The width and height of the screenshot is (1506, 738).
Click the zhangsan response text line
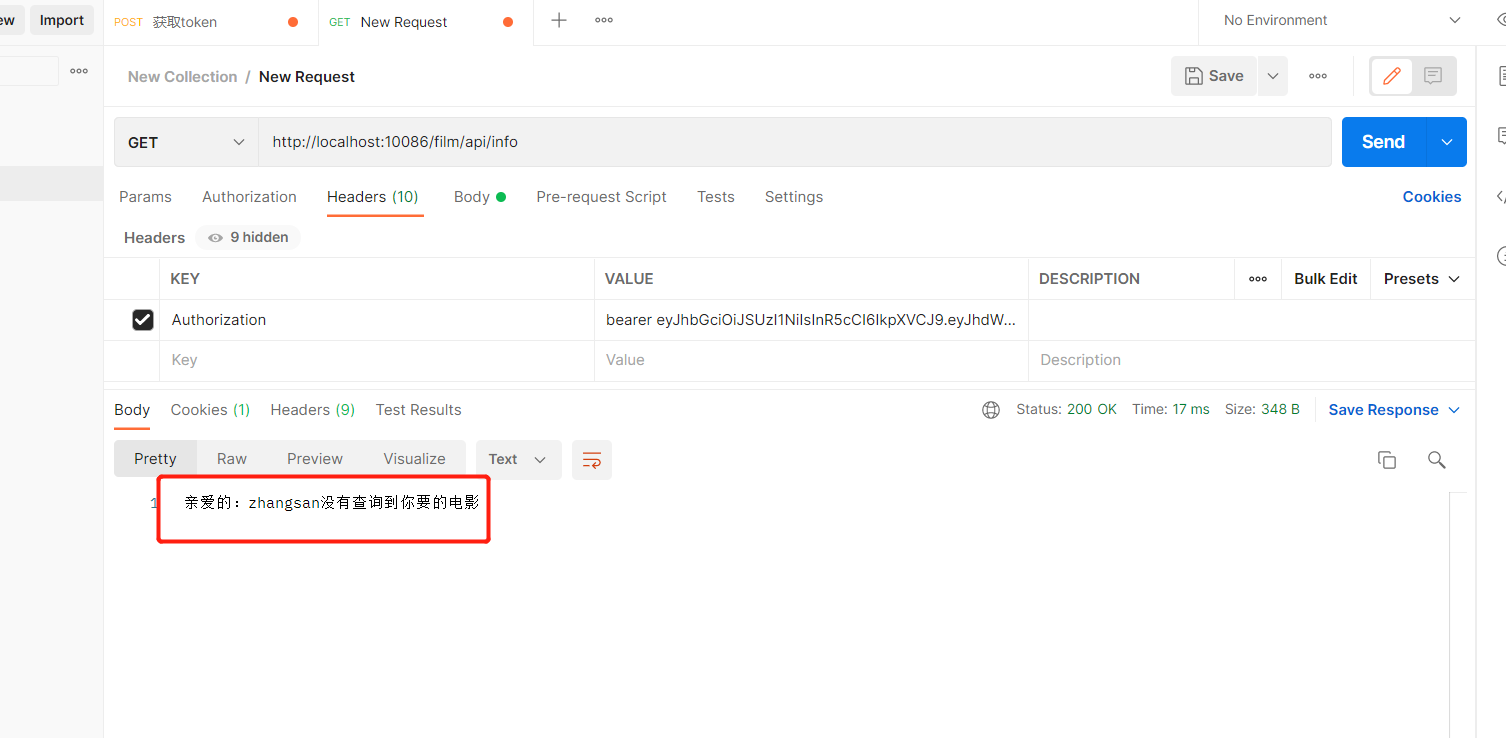coord(332,503)
